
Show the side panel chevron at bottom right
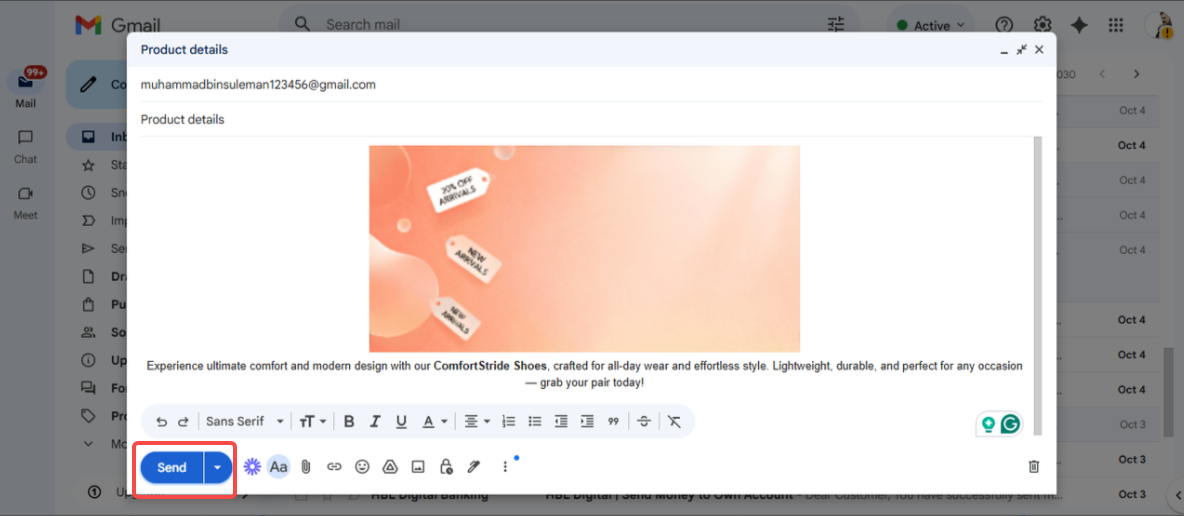pyautogui.click(x=1176, y=495)
